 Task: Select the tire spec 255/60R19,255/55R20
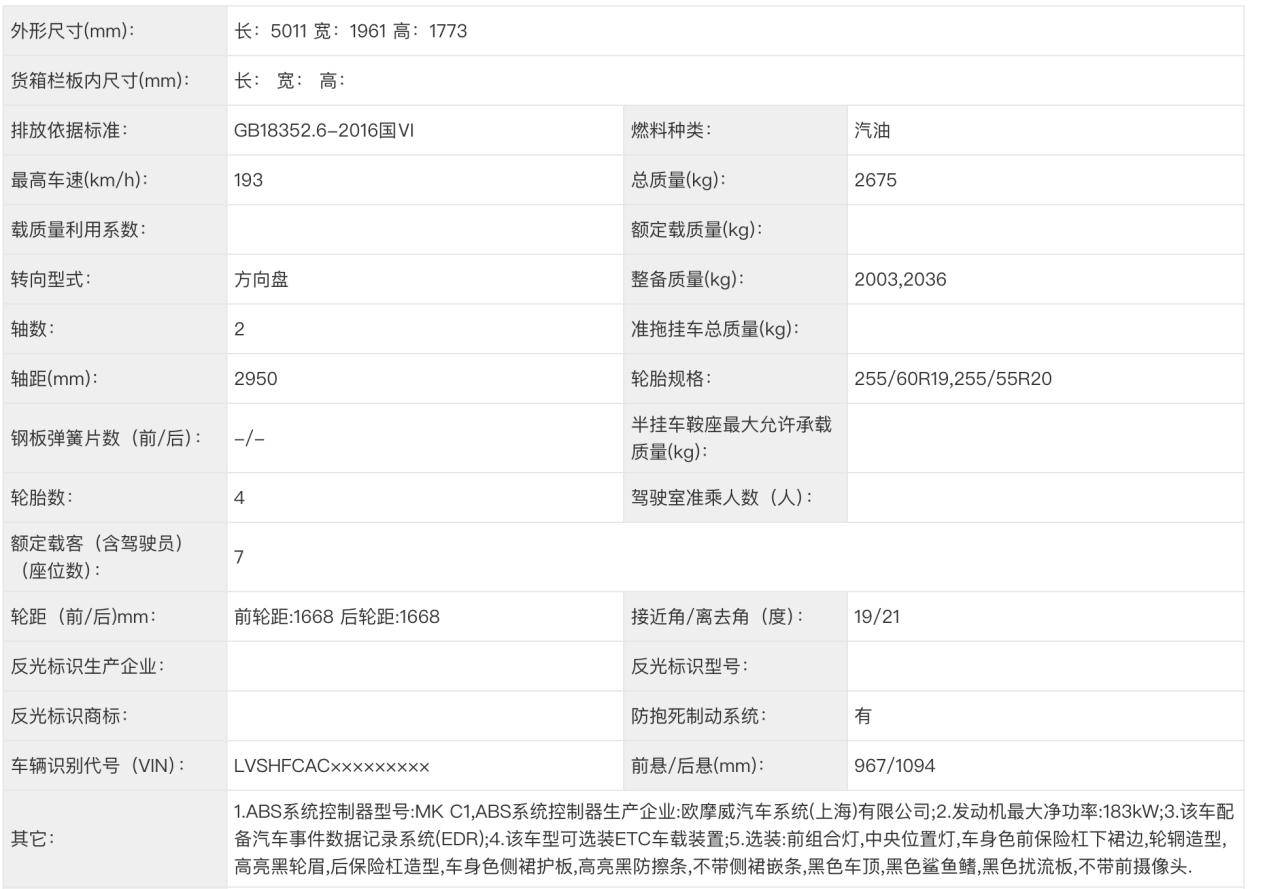(x=953, y=378)
